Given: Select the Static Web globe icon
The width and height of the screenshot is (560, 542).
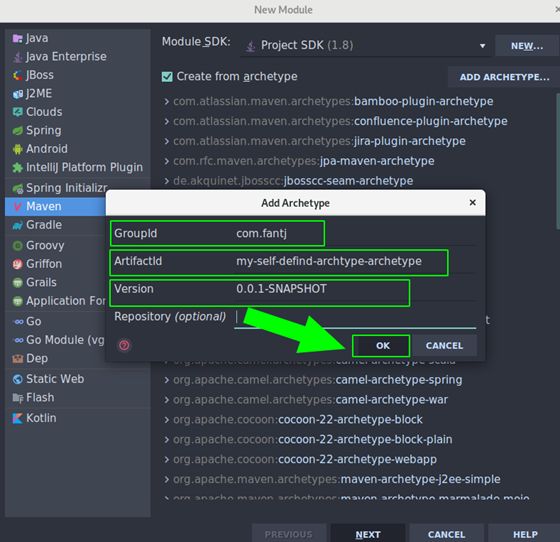Looking at the screenshot, I should click(x=17, y=379).
